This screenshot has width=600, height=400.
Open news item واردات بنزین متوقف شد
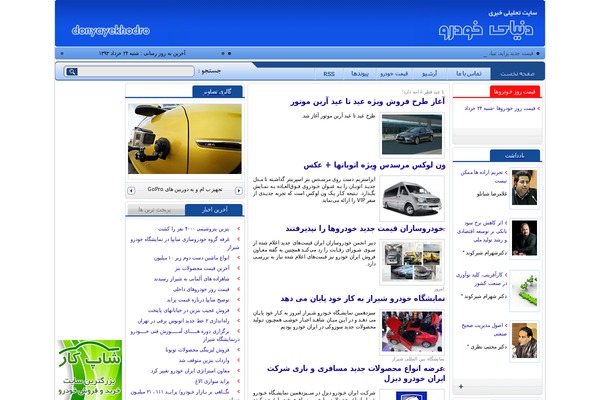pyautogui.click(x=204, y=360)
